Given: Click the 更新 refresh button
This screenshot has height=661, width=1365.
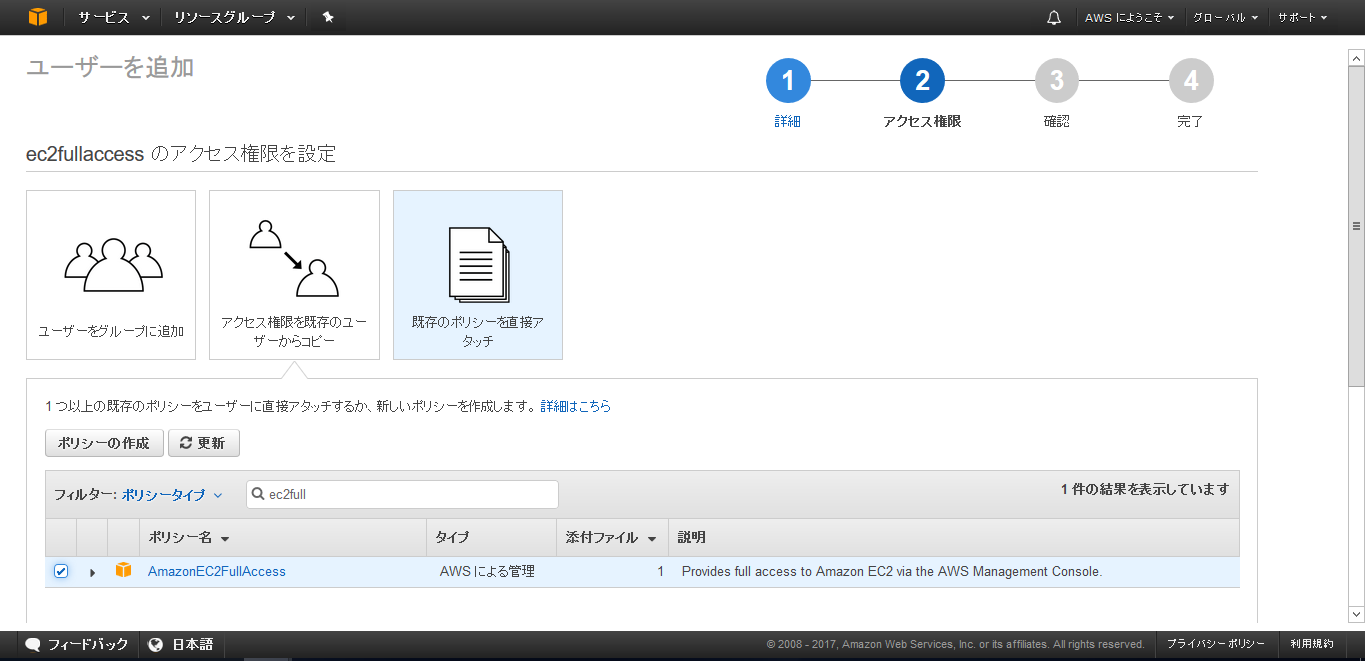Looking at the screenshot, I should click(204, 443).
